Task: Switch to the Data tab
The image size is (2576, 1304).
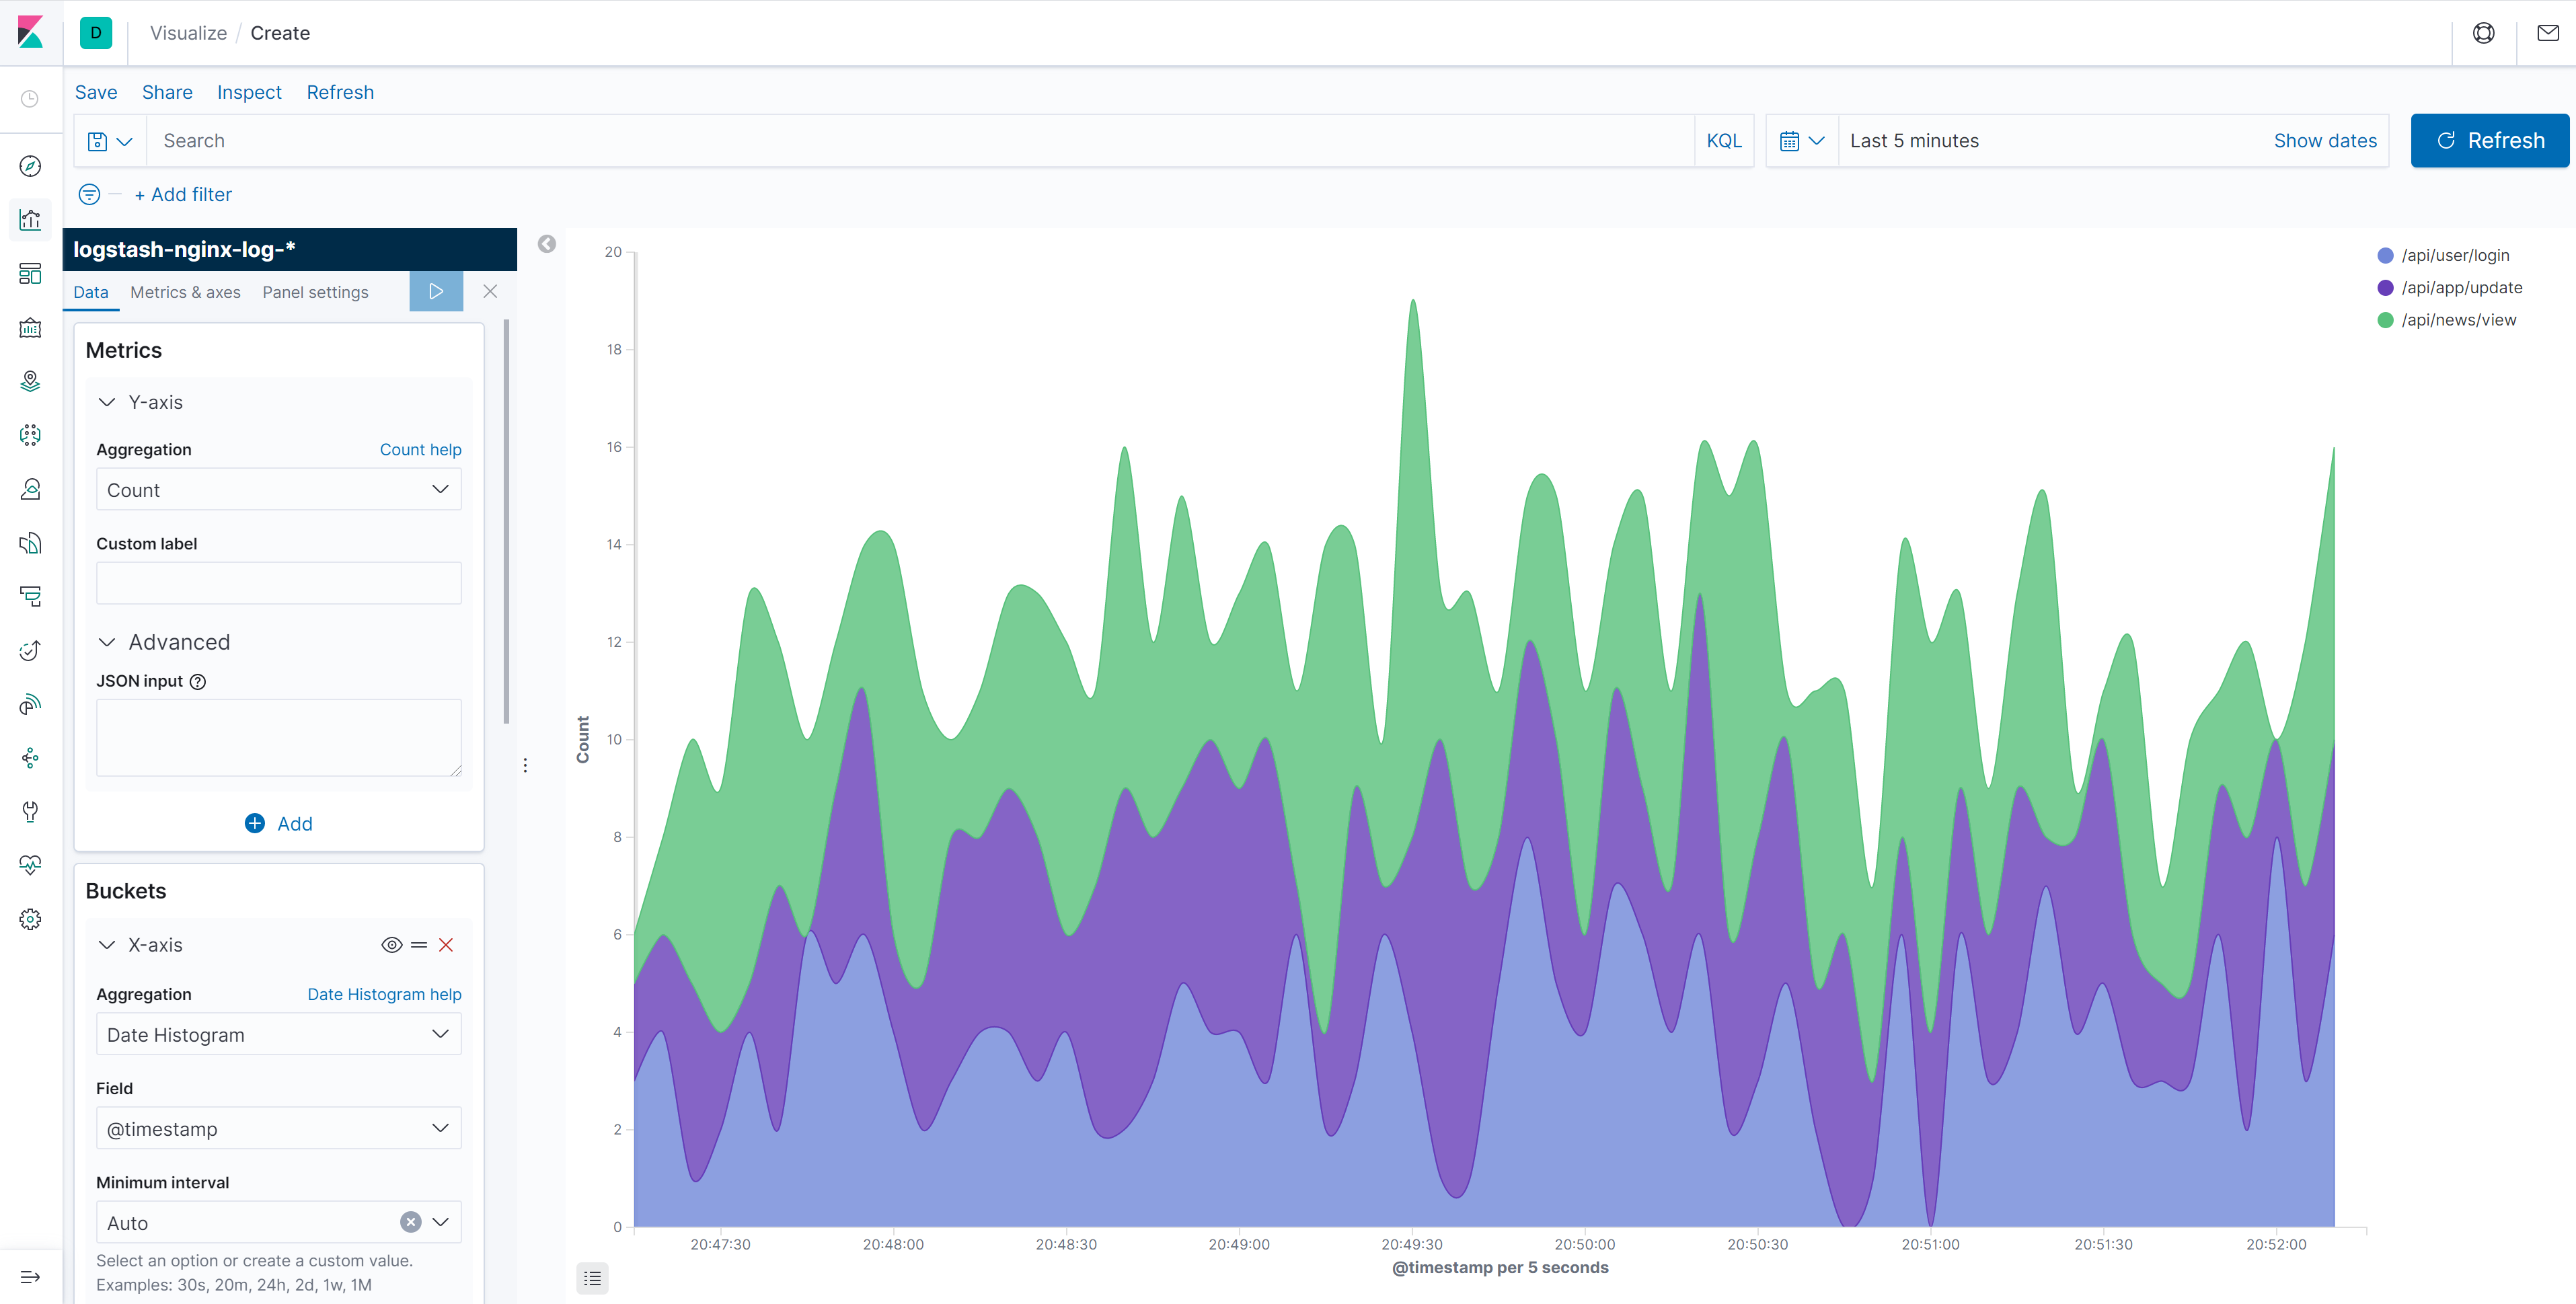Action: coord(91,292)
